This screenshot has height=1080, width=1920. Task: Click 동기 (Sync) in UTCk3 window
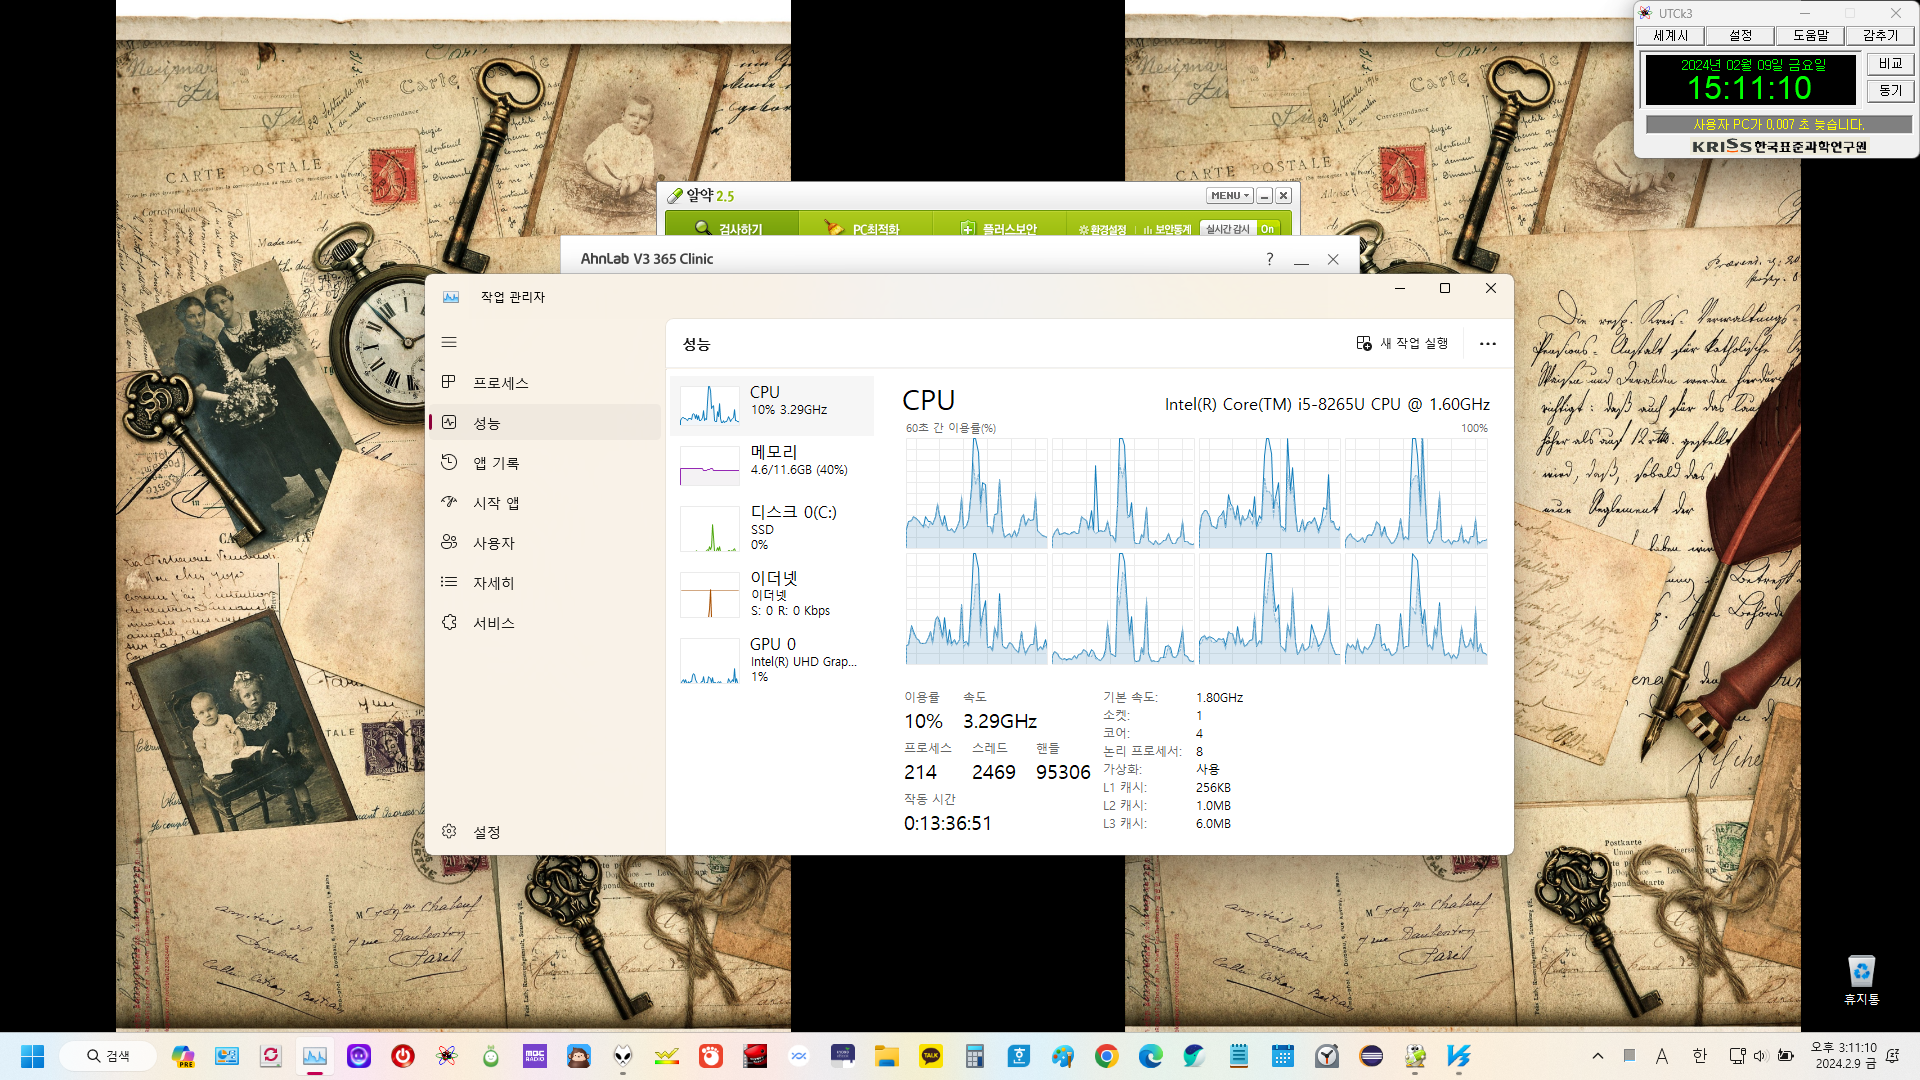coord(1890,91)
